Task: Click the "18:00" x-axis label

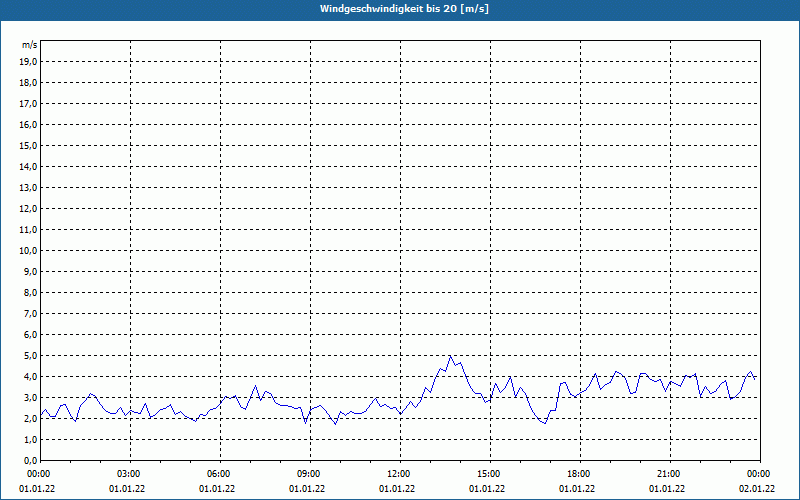Action: (580, 474)
